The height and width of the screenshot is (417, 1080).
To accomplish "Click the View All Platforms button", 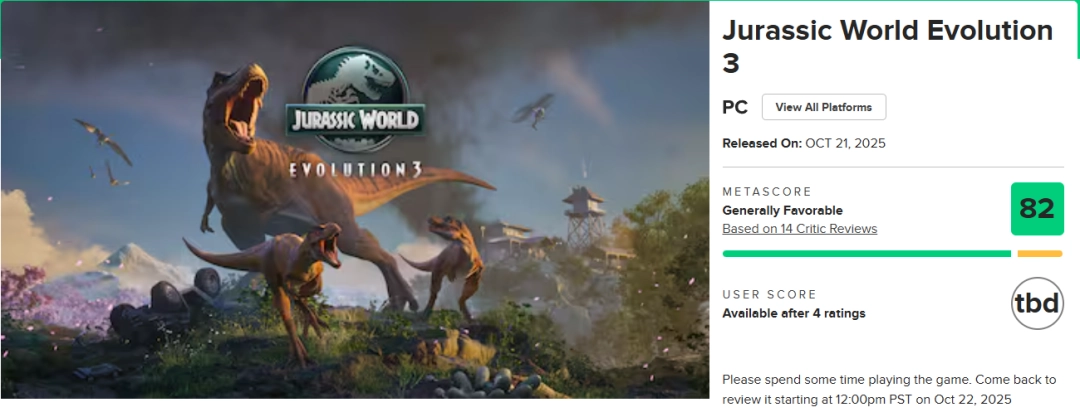I will pyautogui.click(x=823, y=107).
